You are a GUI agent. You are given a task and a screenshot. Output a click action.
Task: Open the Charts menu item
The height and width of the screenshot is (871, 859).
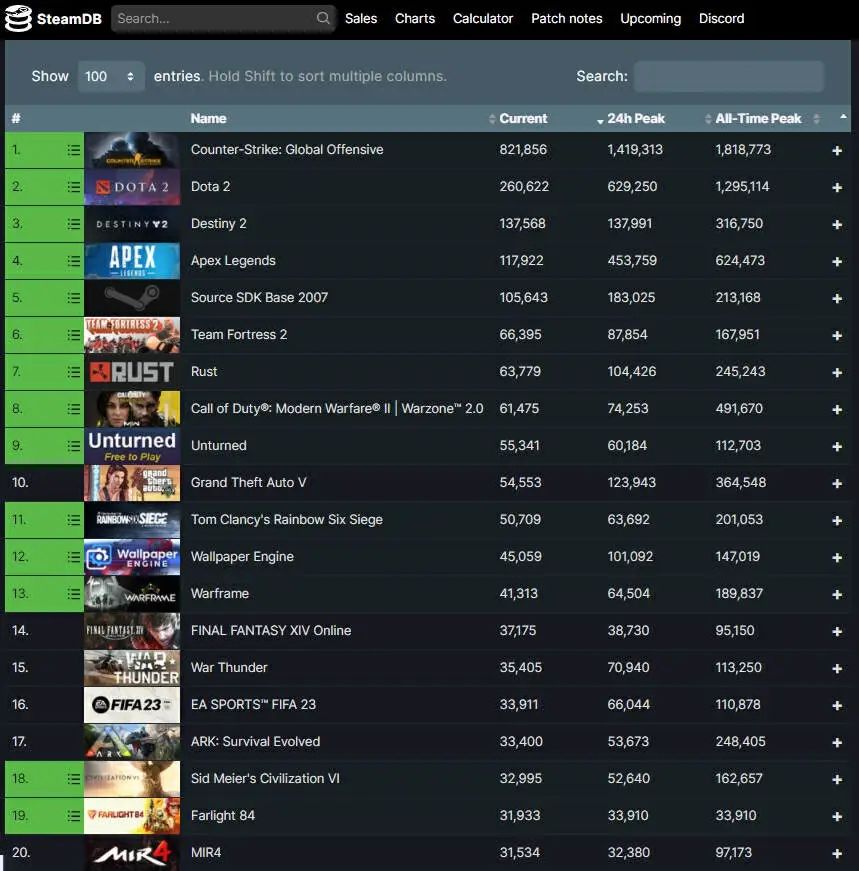point(415,18)
